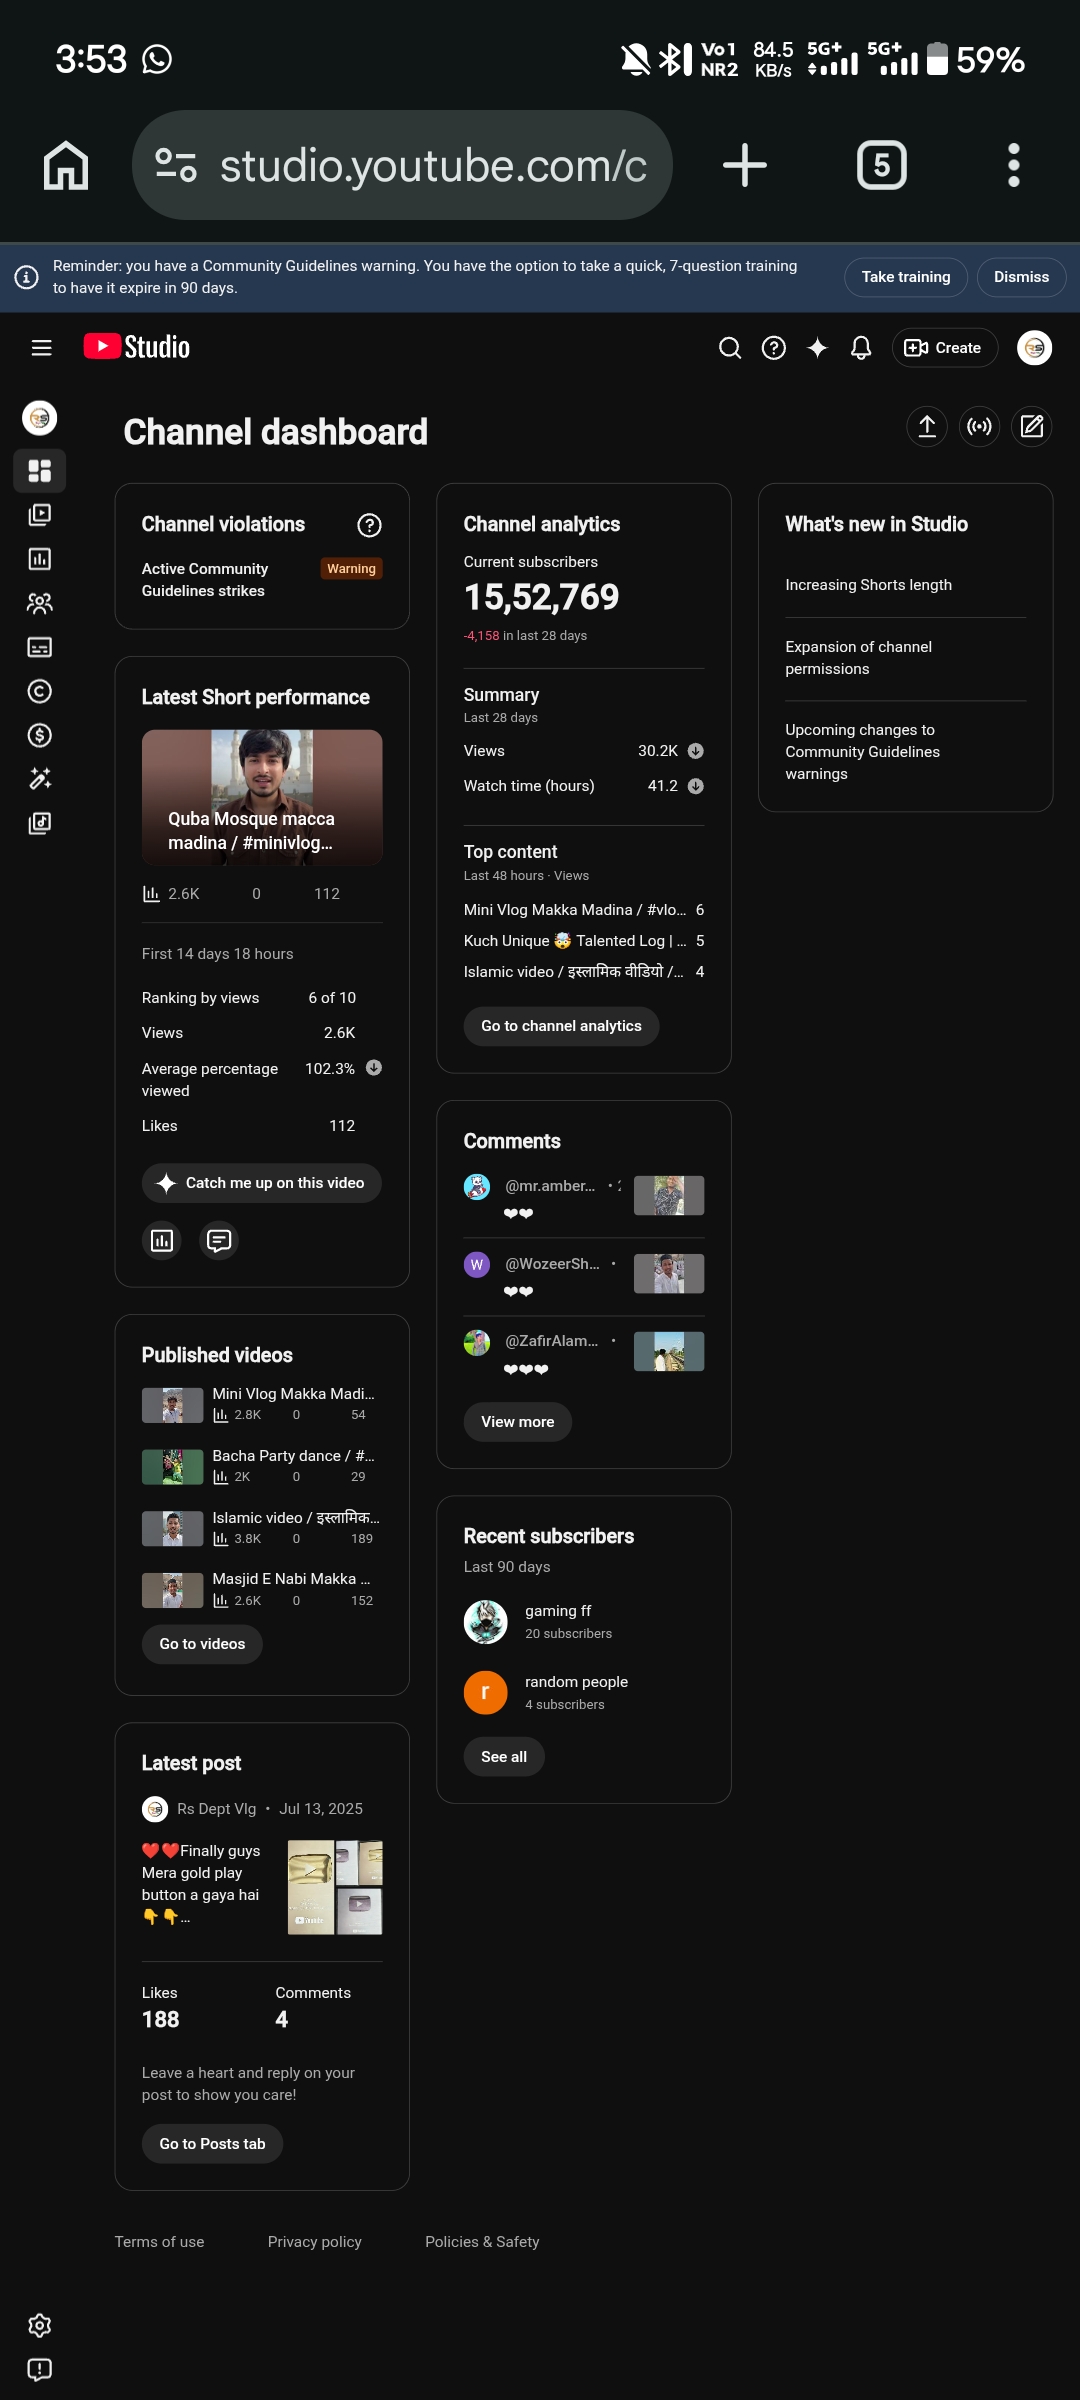Open the latest Short's comments icon
This screenshot has height=2400, width=1080.
[x=219, y=1241]
